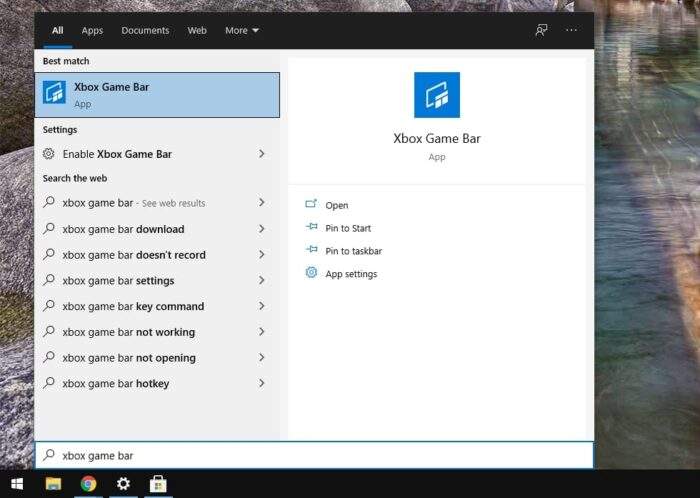This screenshot has height=498, width=700.
Task: Open File Explorer from the taskbar
Action: [54, 484]
